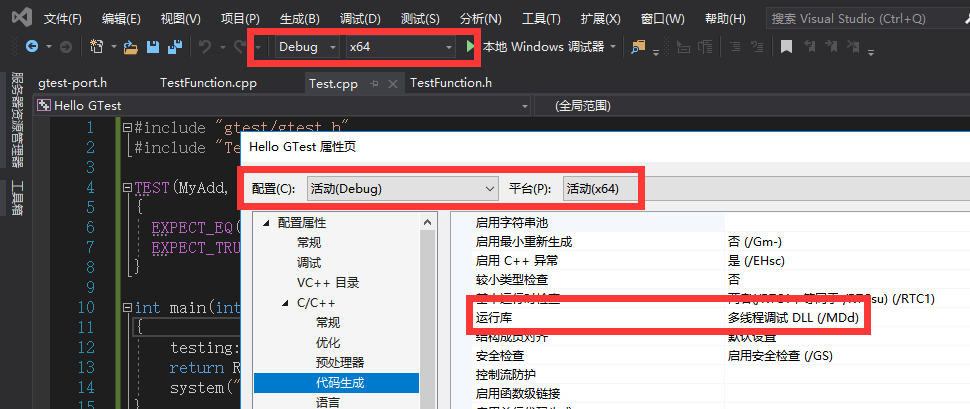Click the undo arrow icon
This screenshot has width=970, height=409.
tap(205, 46)
